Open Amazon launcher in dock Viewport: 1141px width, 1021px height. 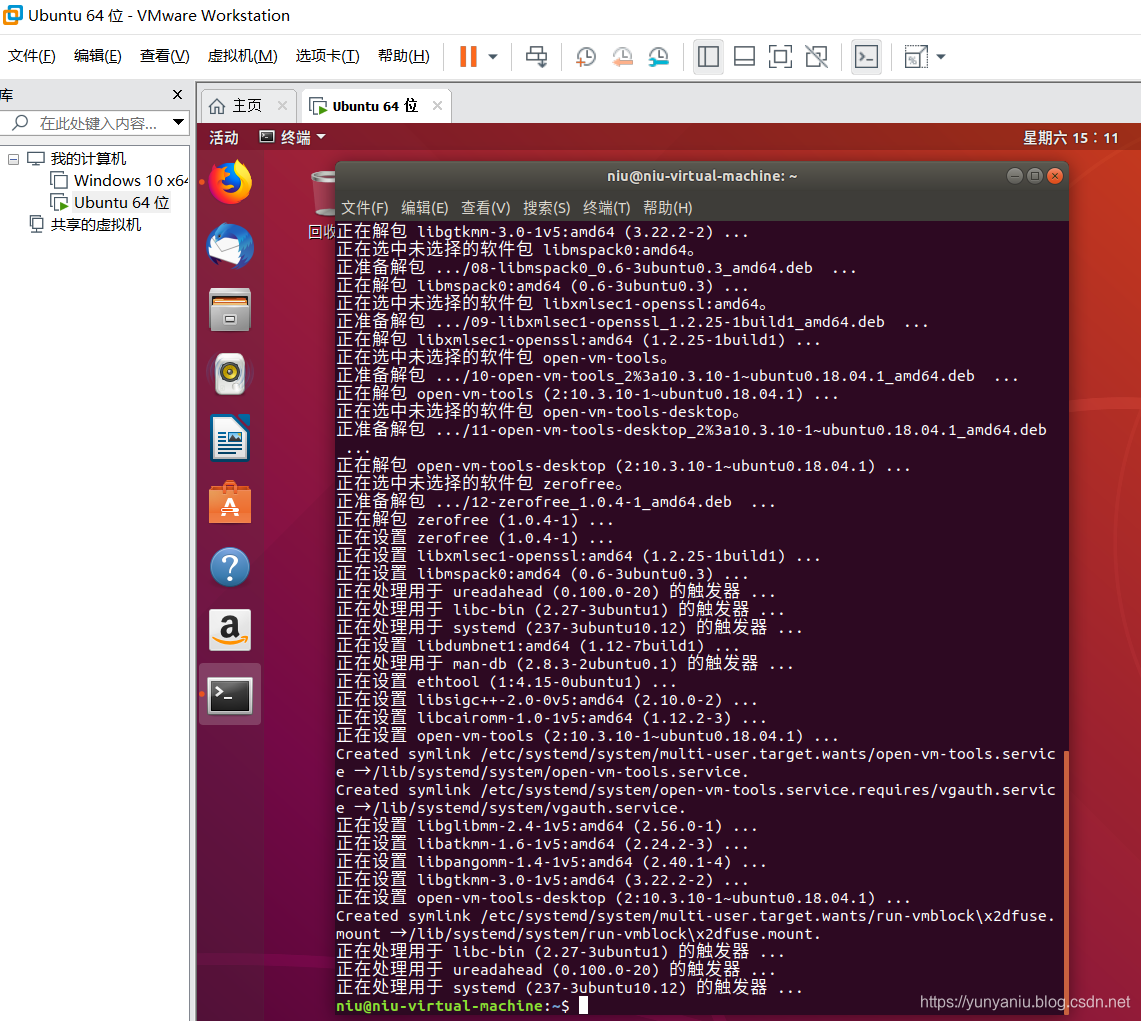(x=230, y=630)
